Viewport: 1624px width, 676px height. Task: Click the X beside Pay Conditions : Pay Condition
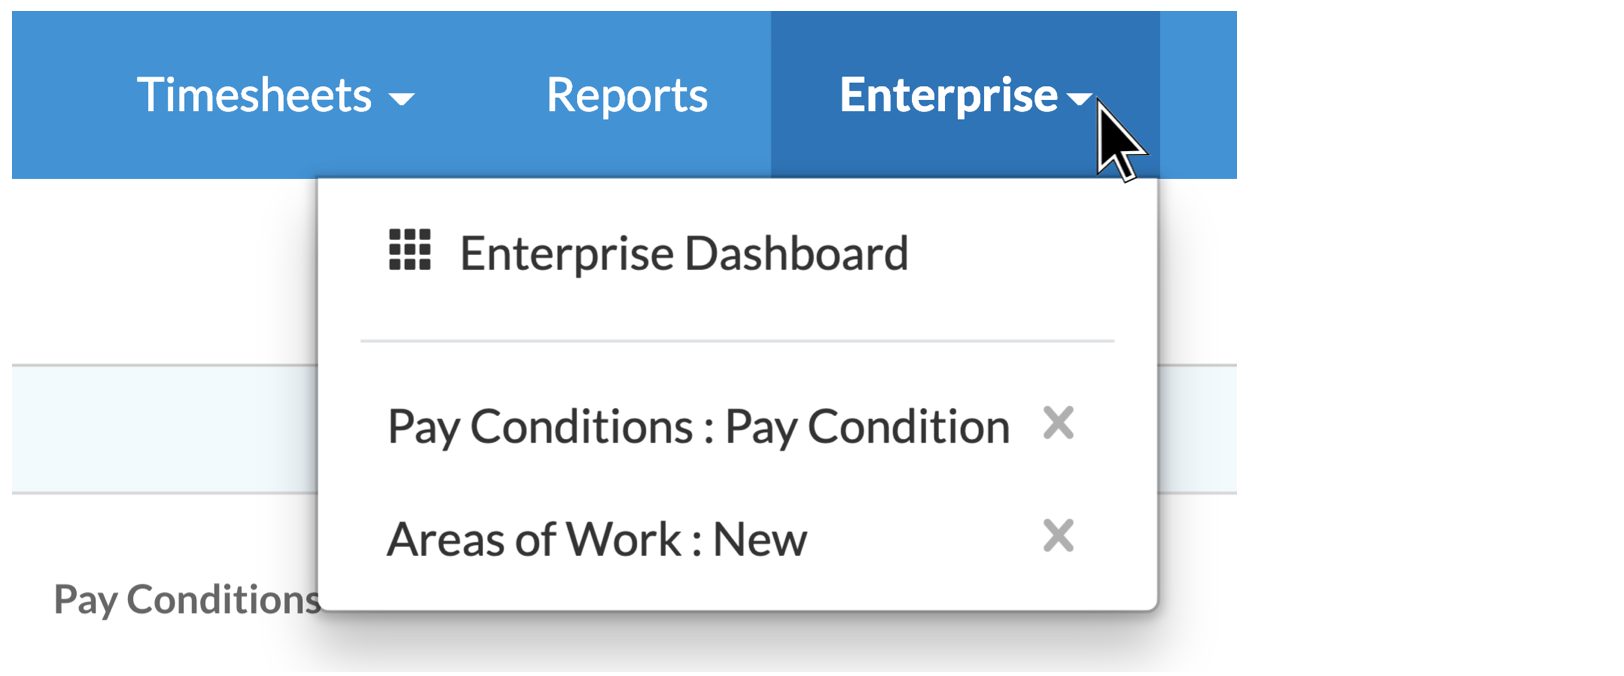point(1061,425)
